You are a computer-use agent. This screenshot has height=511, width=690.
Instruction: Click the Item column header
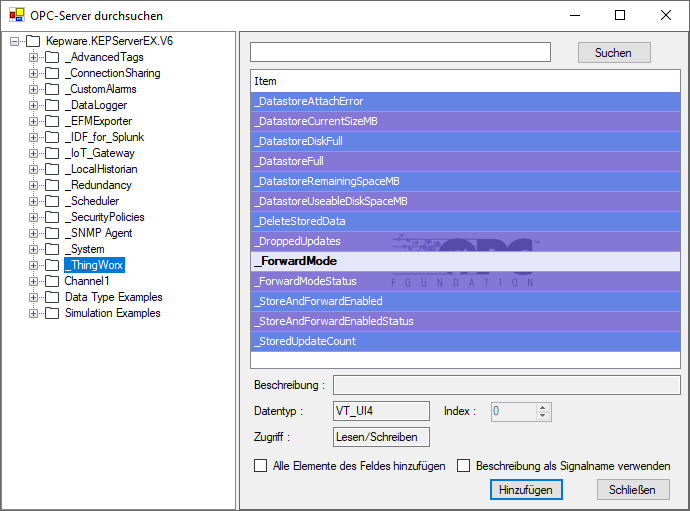(x=465, y=81)
